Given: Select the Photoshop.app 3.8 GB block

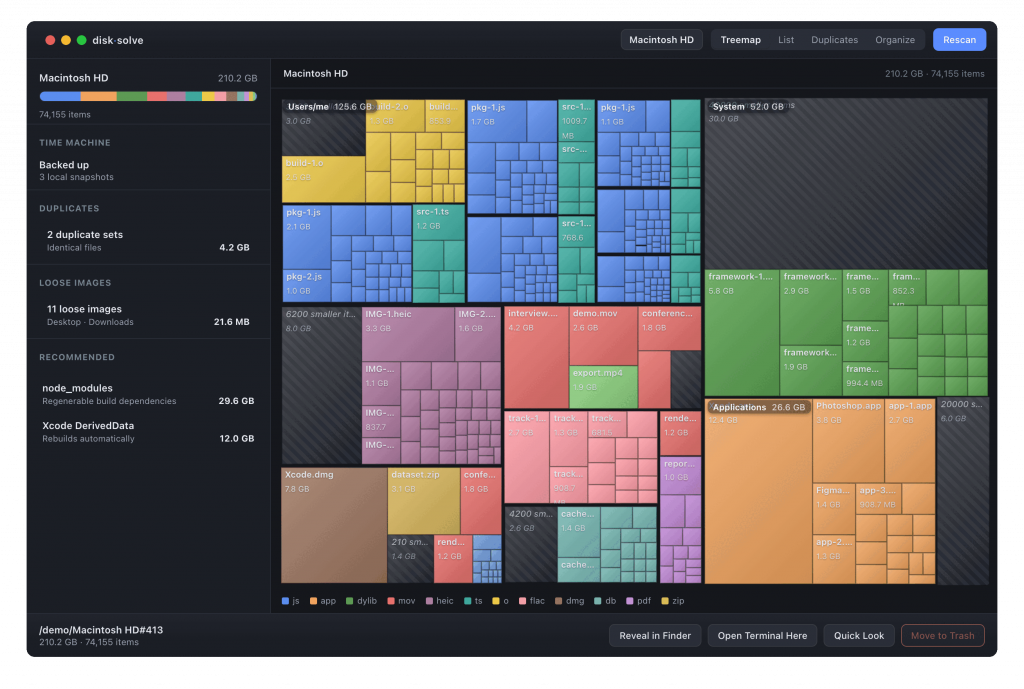Looking at the screenshot, I should click(x=848, y=441).
